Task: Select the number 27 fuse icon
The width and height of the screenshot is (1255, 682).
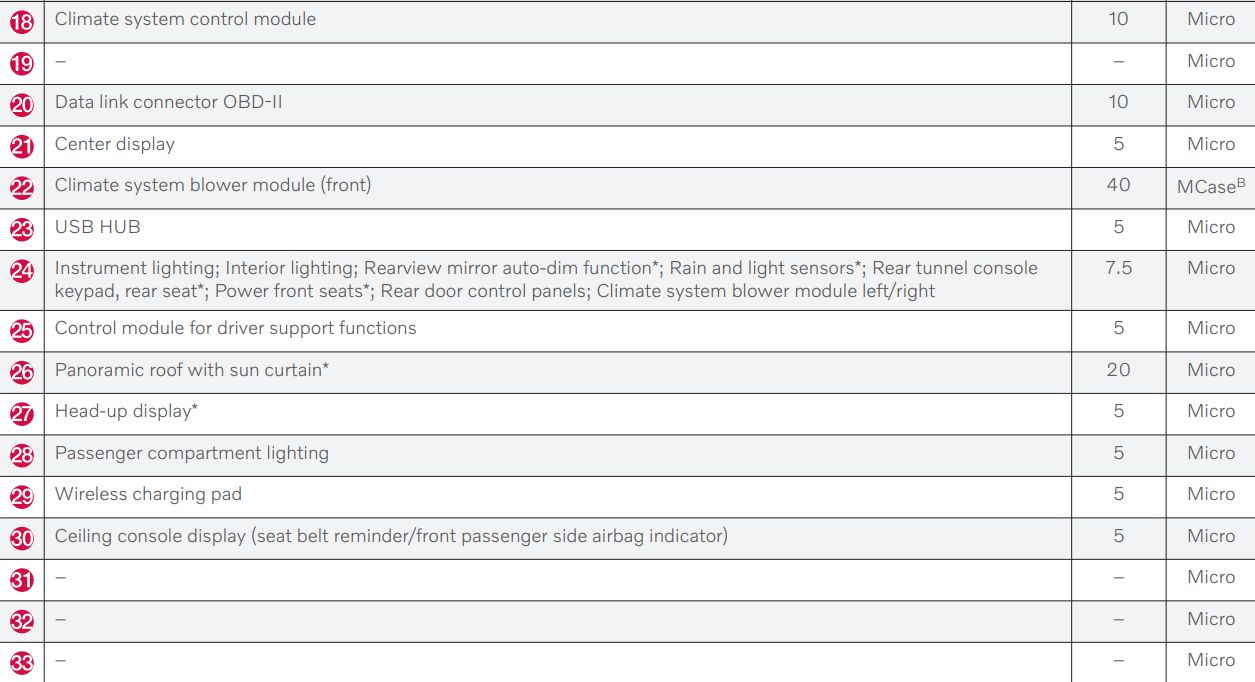Action: tap(22, 413)
